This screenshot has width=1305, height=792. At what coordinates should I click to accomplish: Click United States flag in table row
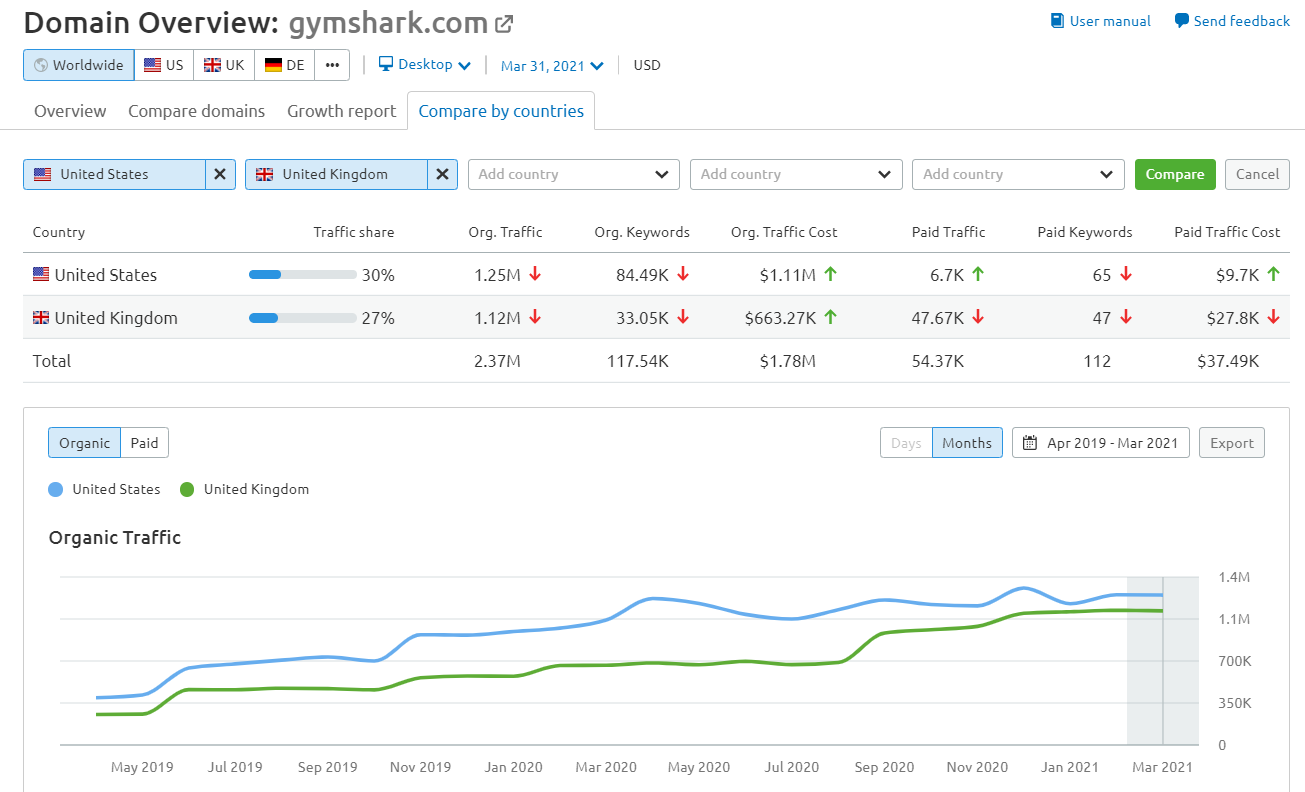click(41, 275)
